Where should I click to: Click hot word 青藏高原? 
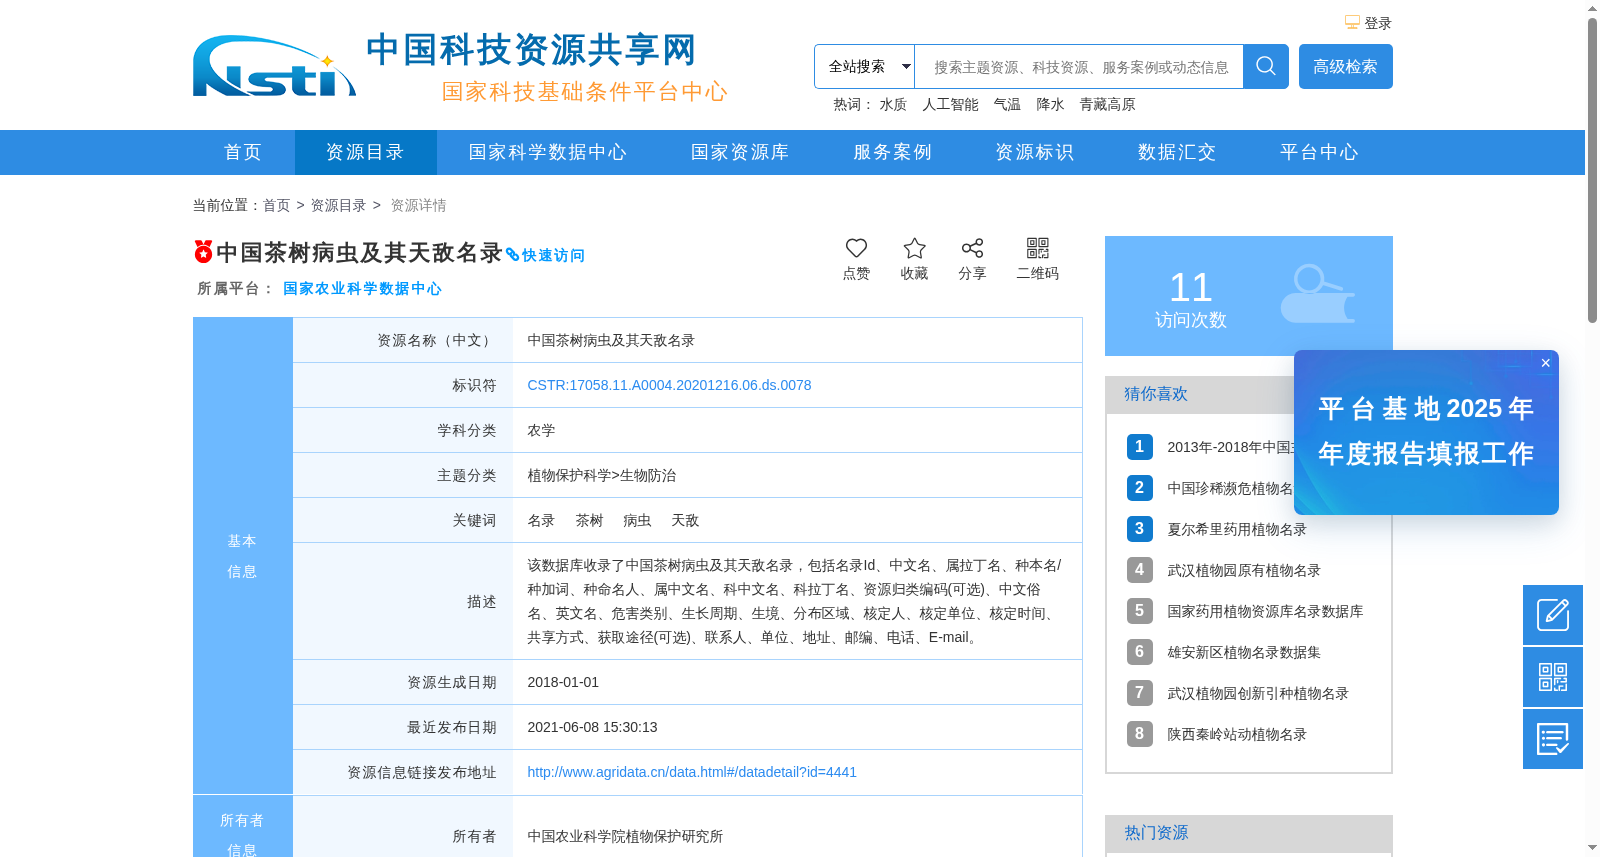click(x=1107, y=104)
